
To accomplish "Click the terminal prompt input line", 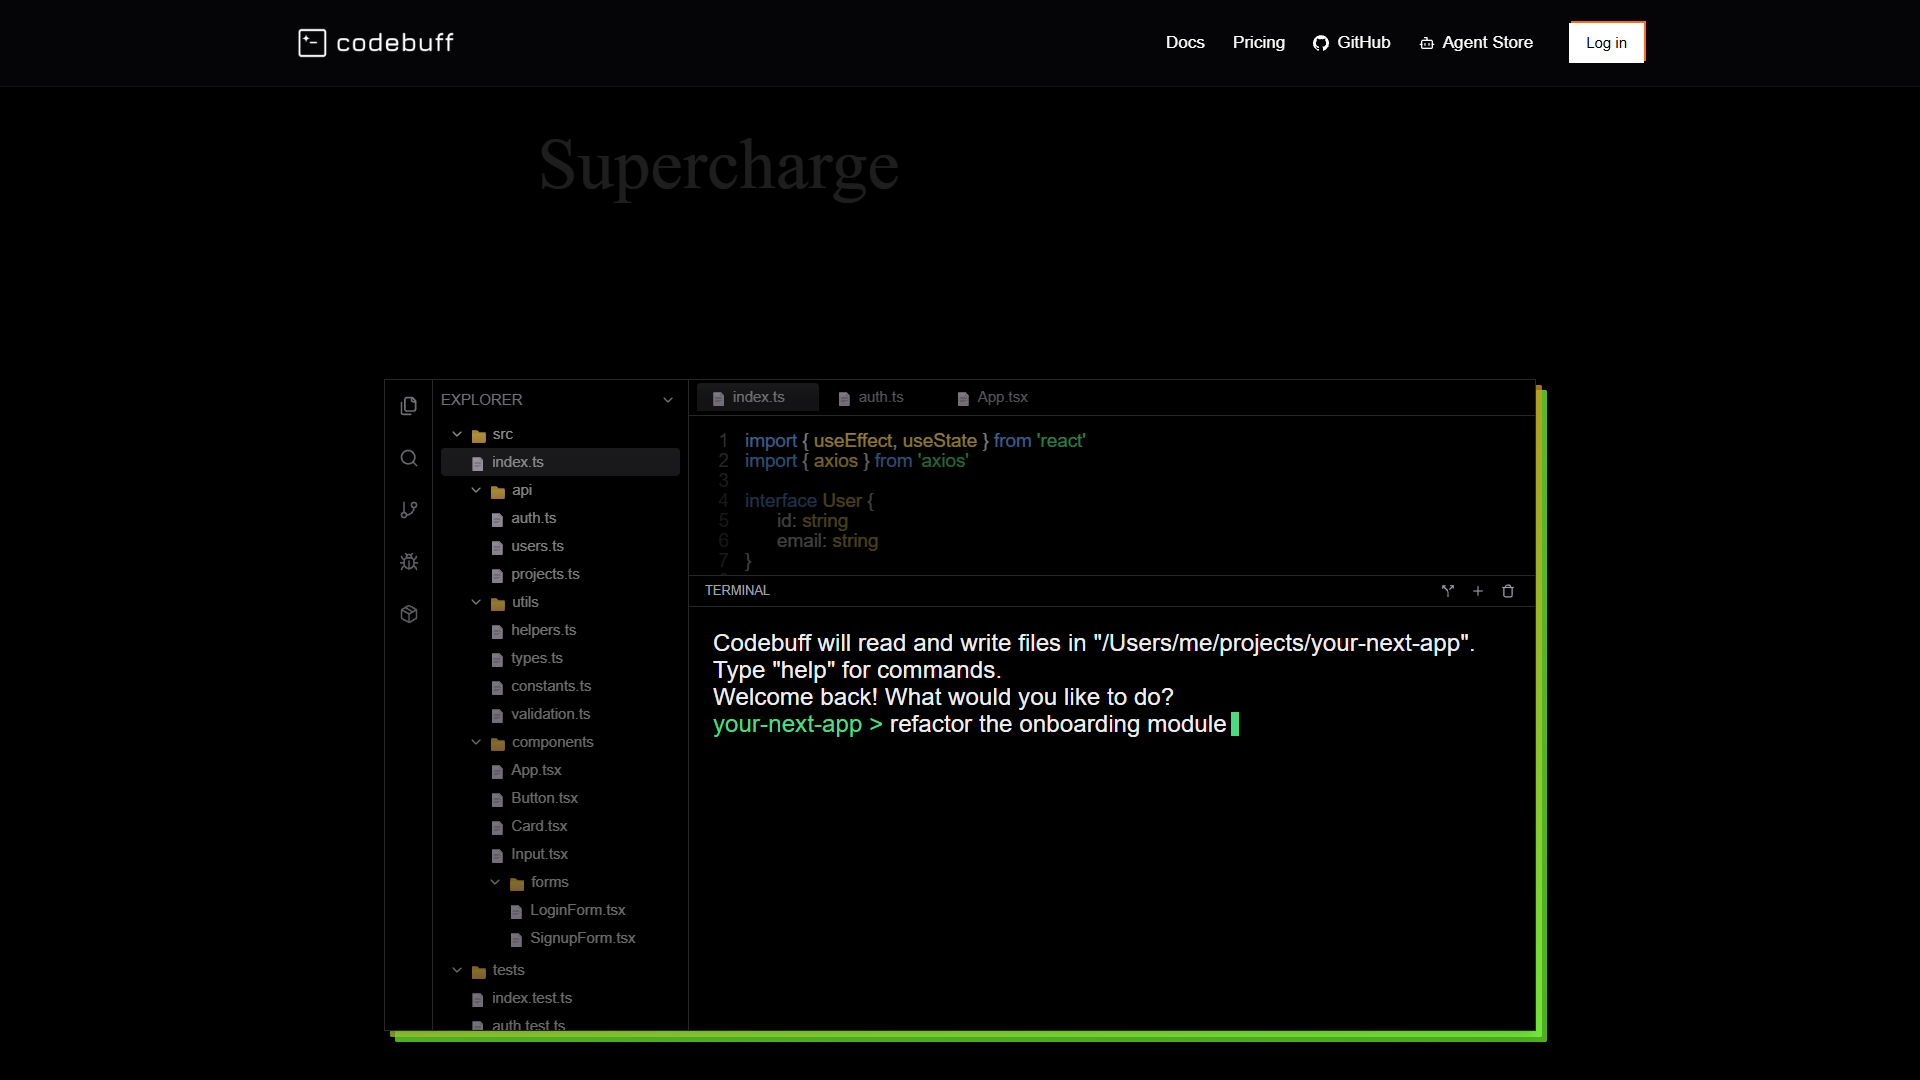I will point(976,724).
